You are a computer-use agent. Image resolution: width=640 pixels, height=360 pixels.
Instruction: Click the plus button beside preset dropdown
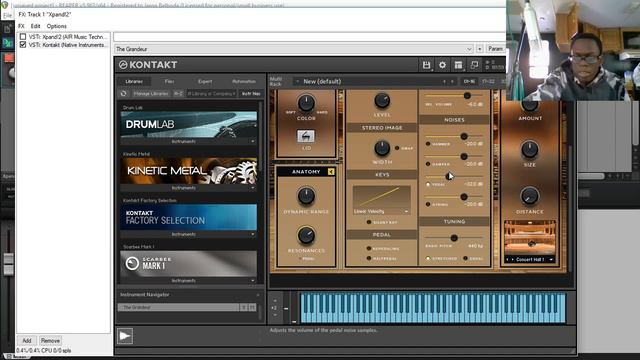(x=480, y=49)
